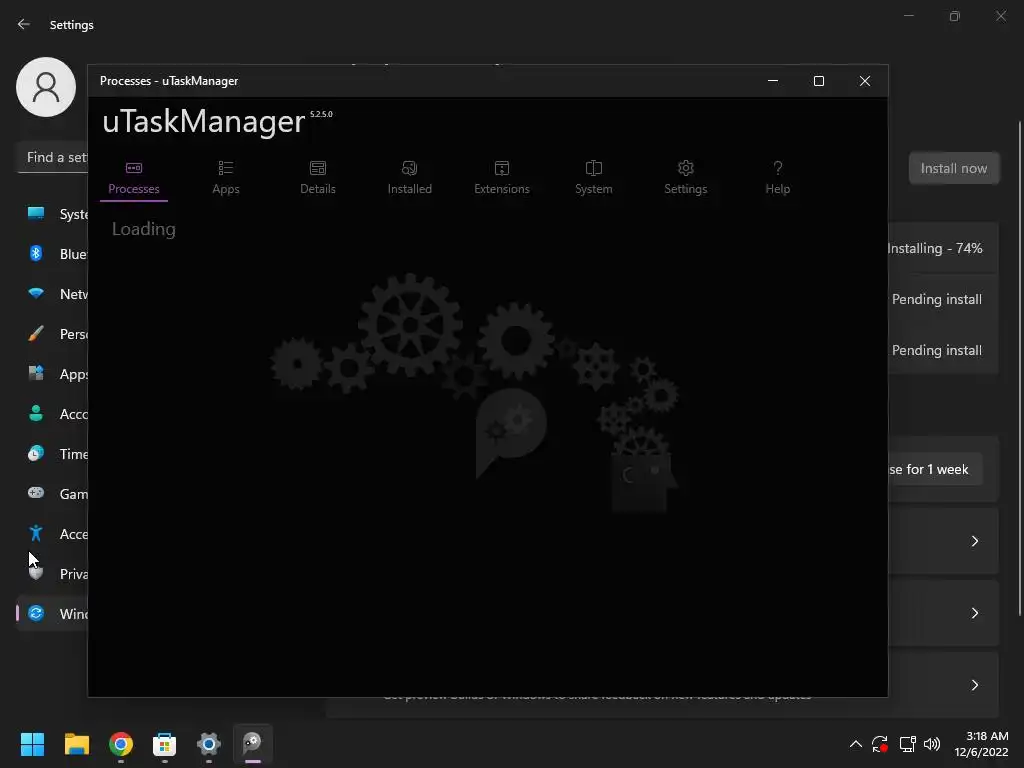Screen dimensions: 1024x768
Task: Open the Processes tab in uTaskManager
Action: click(134, 178)
